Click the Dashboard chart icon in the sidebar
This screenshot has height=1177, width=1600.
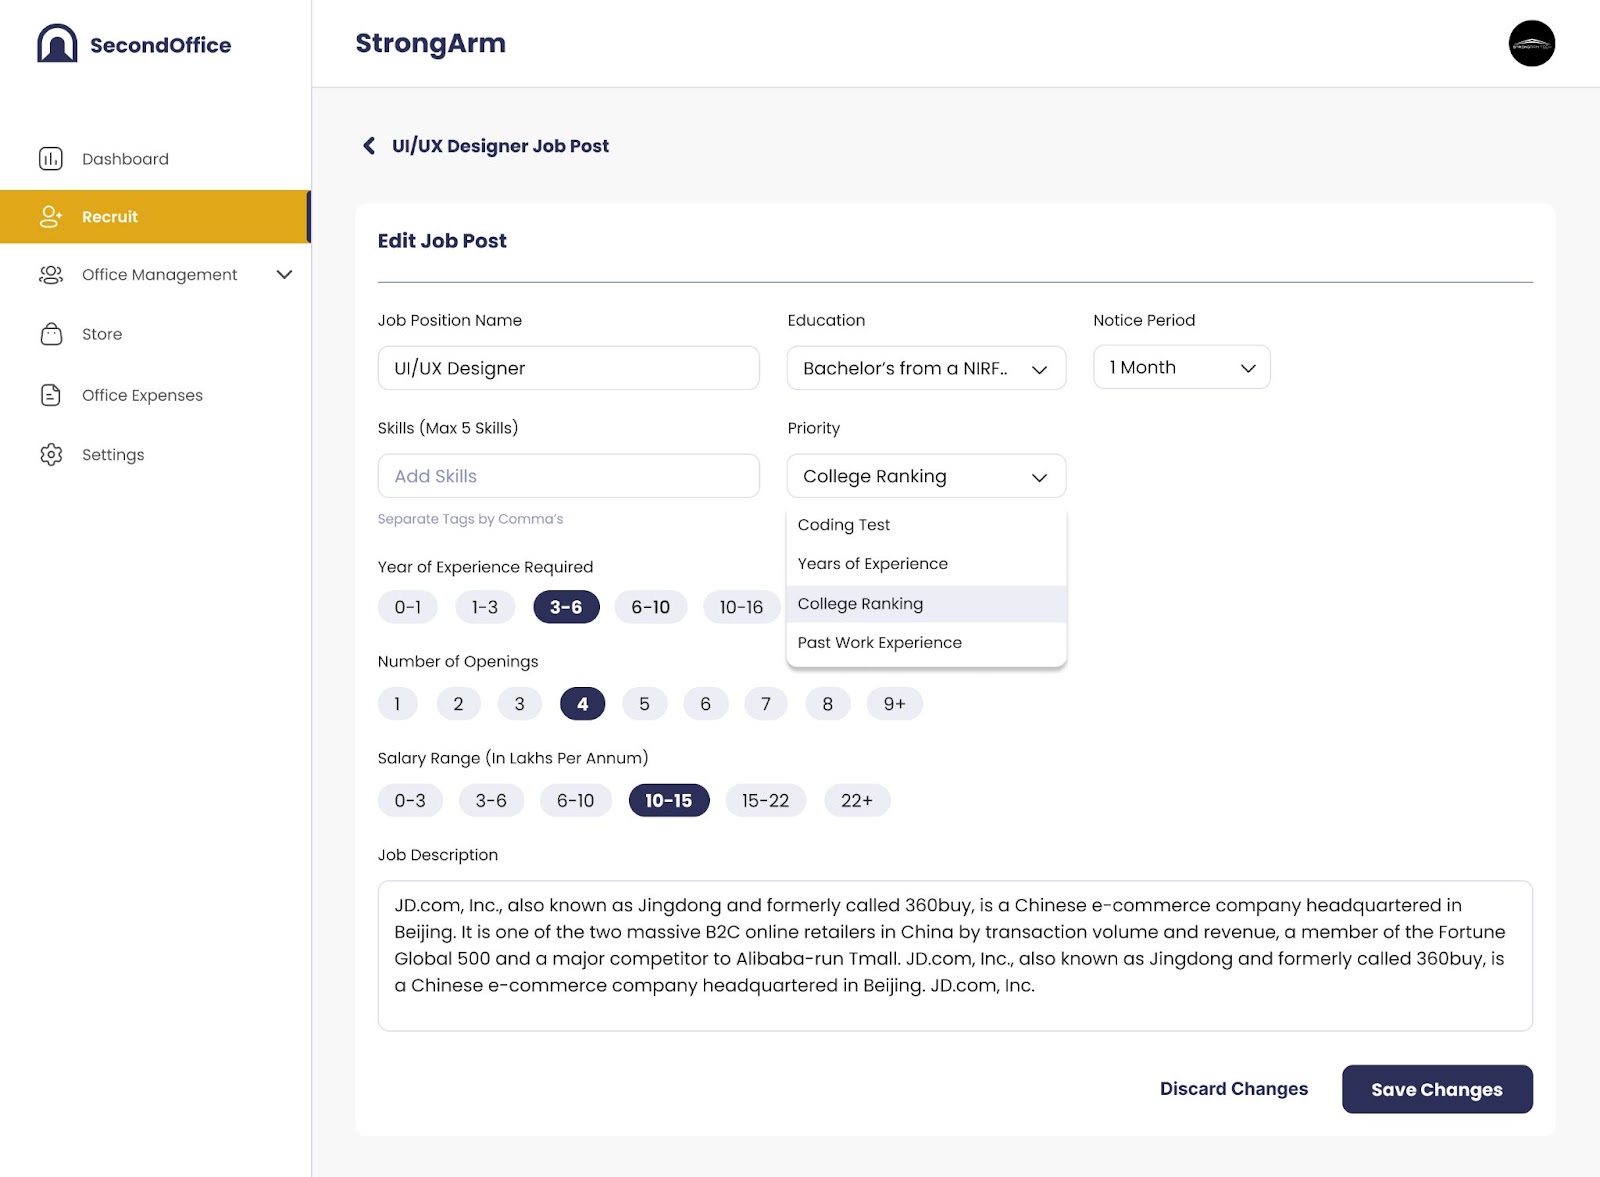coord(51,159)
